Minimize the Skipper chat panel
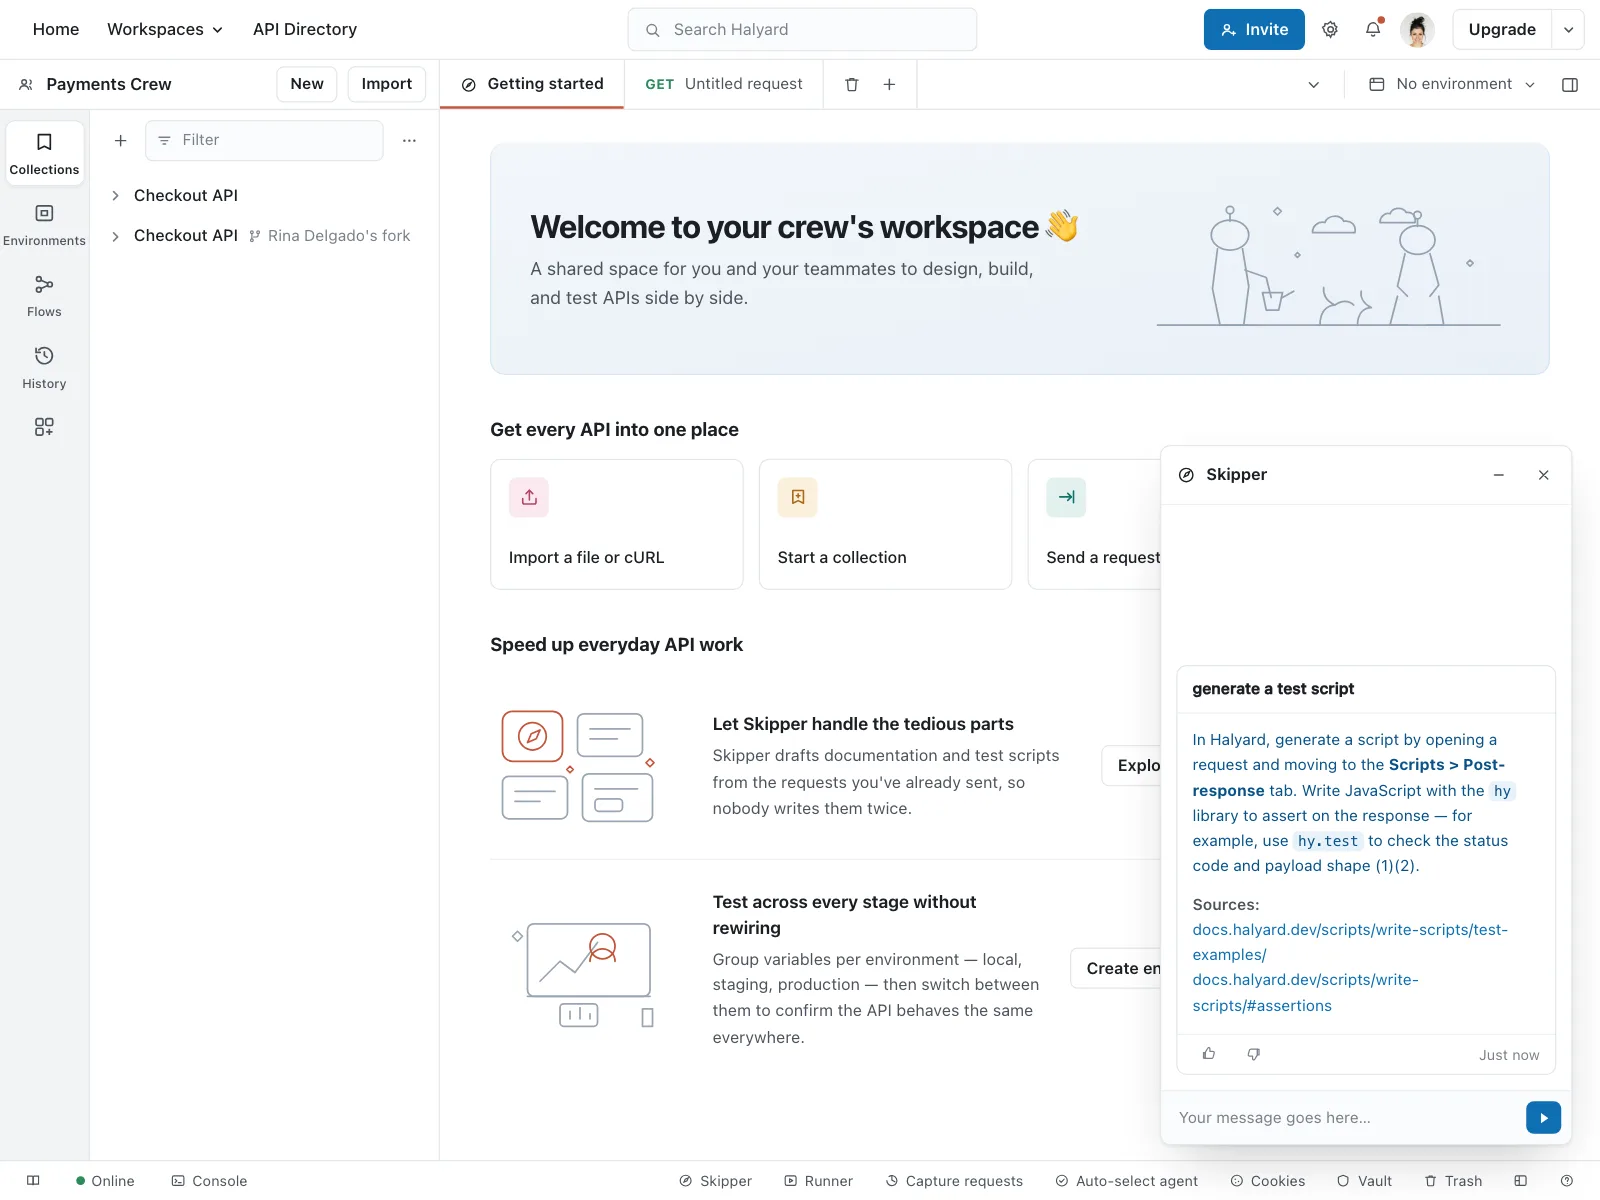The width and height of the screenshot is (1600, 1200). click(x=1499, y=475)
